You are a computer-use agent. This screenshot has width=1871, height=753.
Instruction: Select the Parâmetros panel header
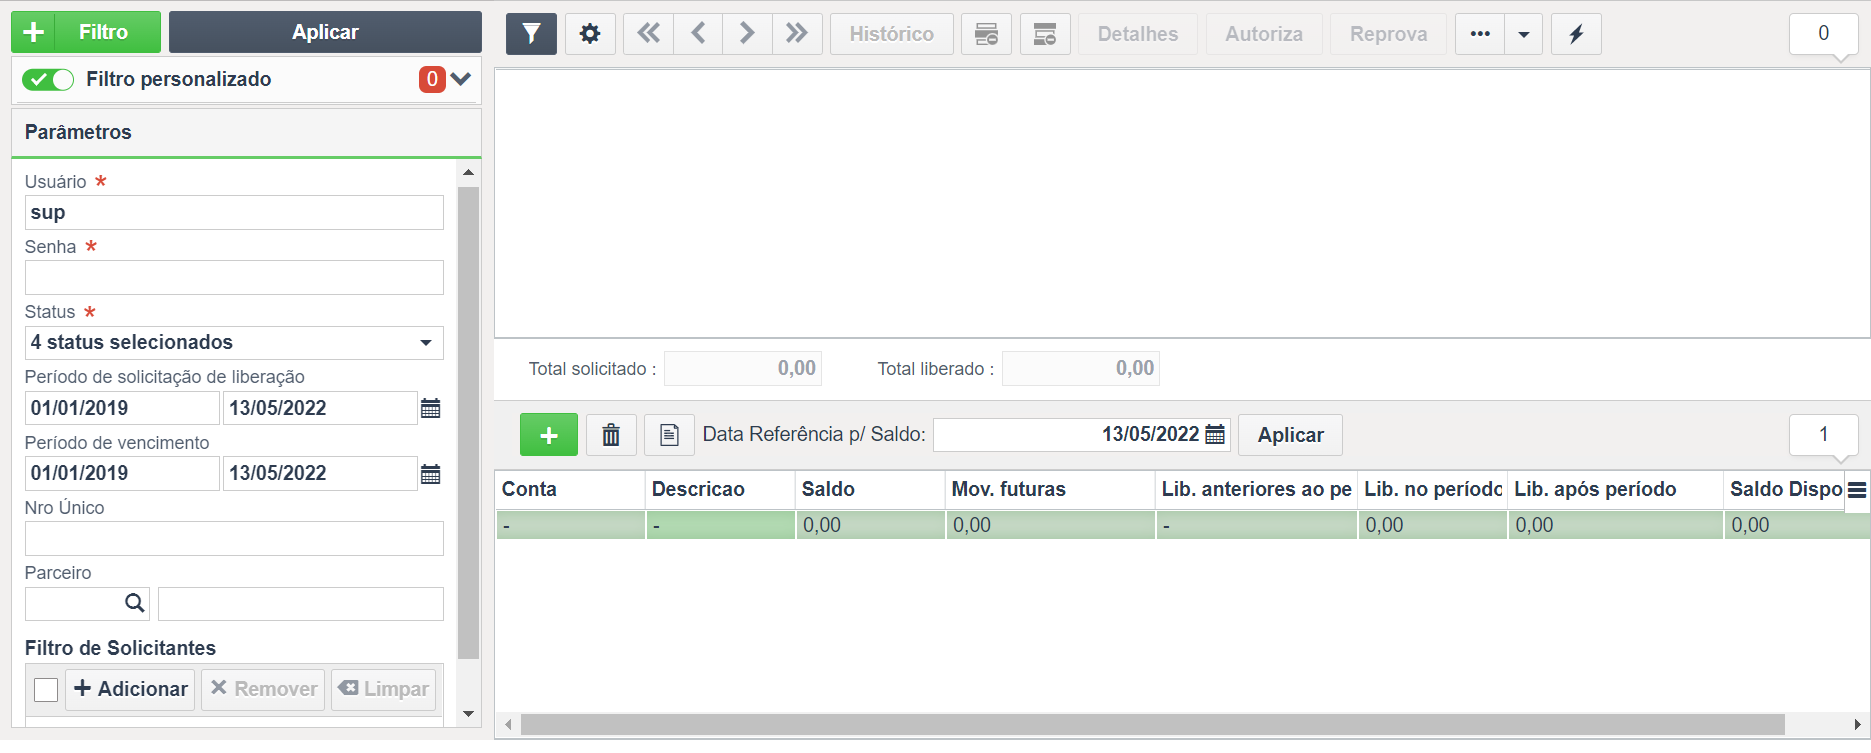[246, 132]
